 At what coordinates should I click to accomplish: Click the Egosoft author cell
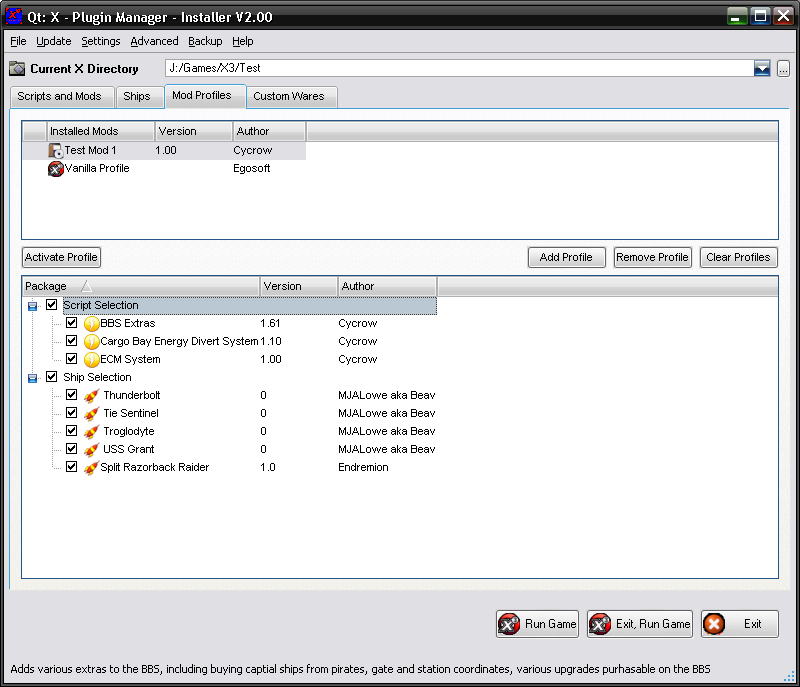(252, 168)
